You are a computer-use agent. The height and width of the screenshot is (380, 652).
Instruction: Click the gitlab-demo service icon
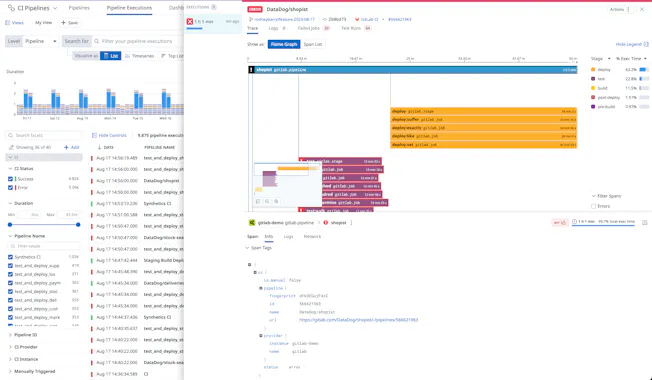252,223
